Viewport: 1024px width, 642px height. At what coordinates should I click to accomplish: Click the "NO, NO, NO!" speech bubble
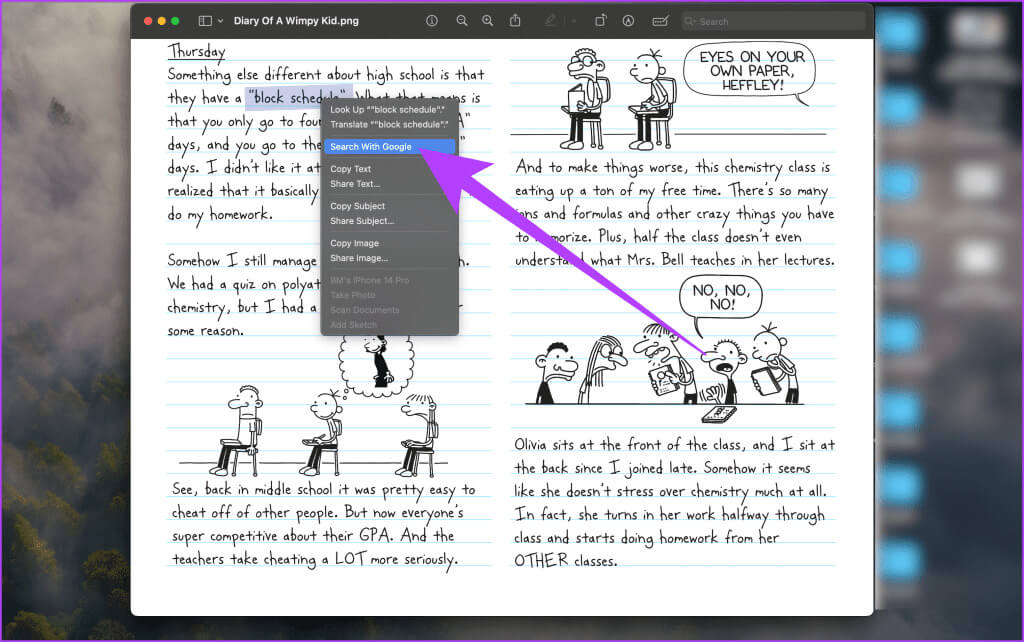pos(721,297)
